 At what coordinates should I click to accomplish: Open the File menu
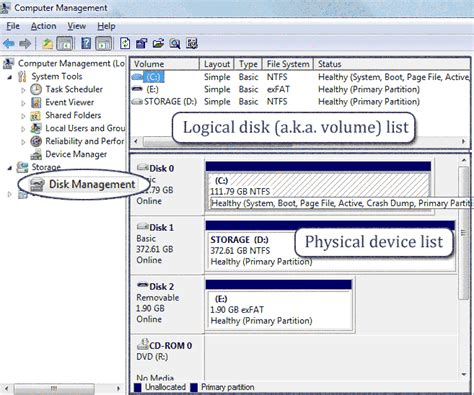coord(13,26)
